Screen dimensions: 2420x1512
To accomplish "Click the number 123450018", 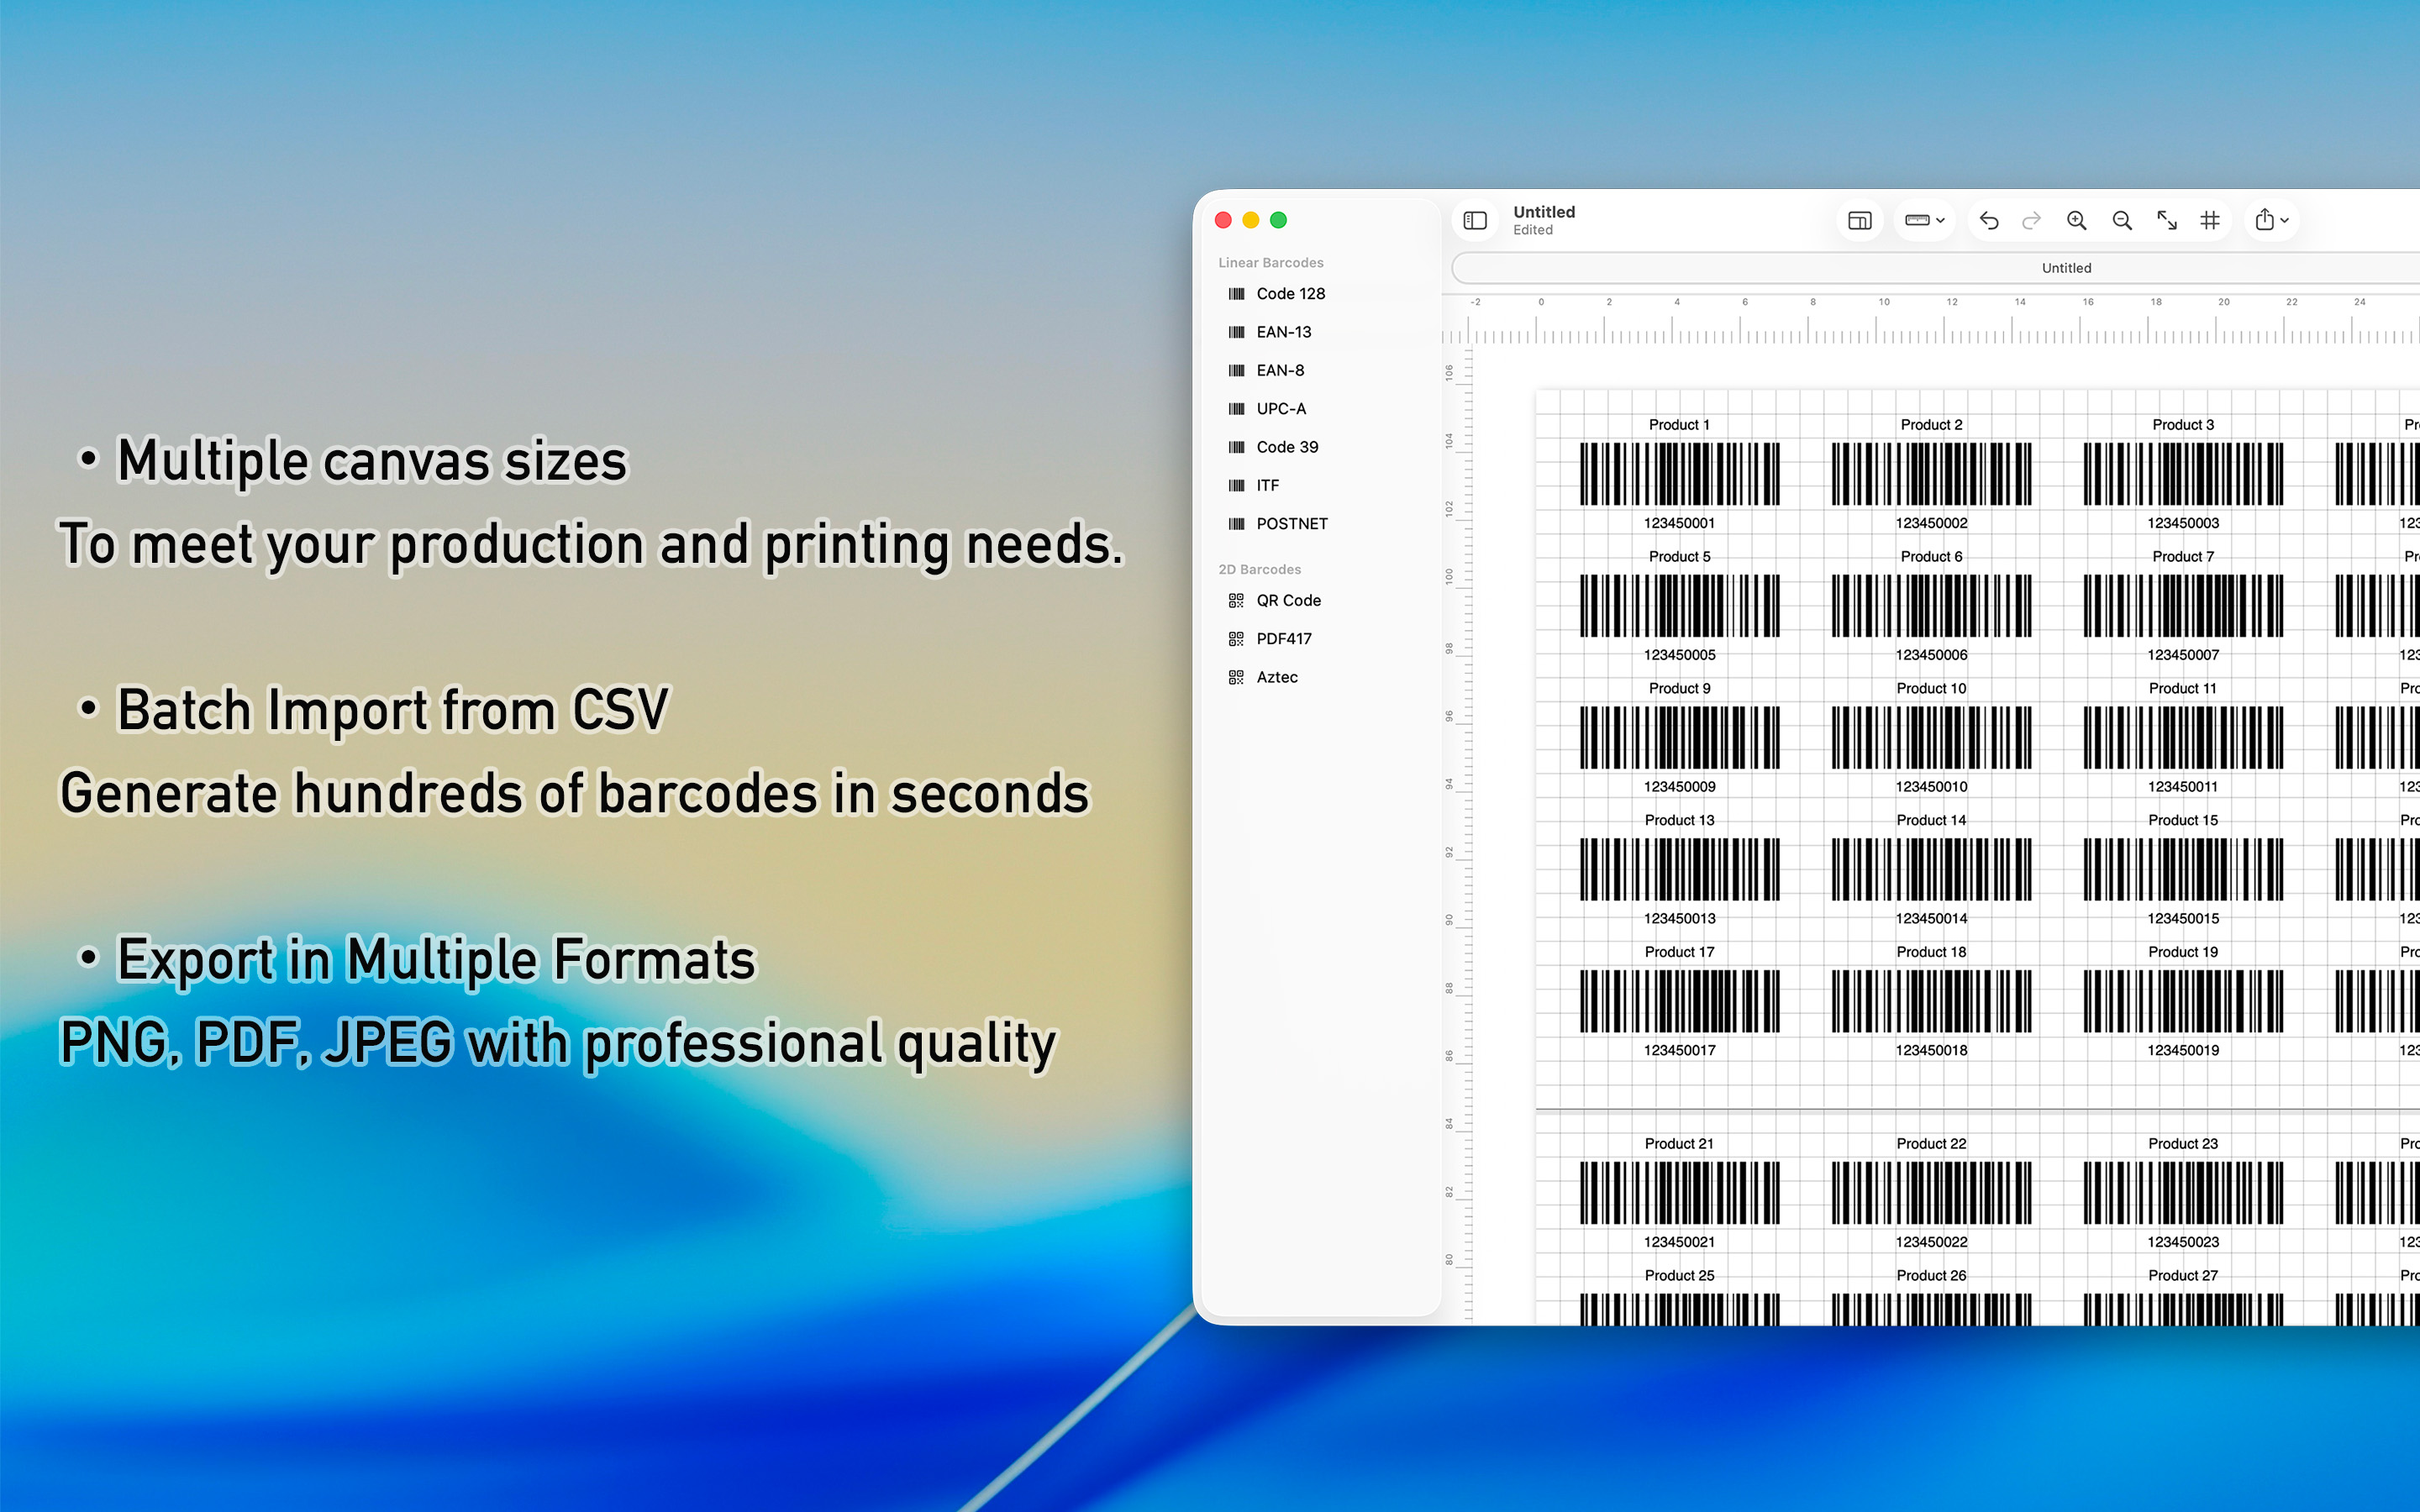I will click(x=1932, y=1050).
